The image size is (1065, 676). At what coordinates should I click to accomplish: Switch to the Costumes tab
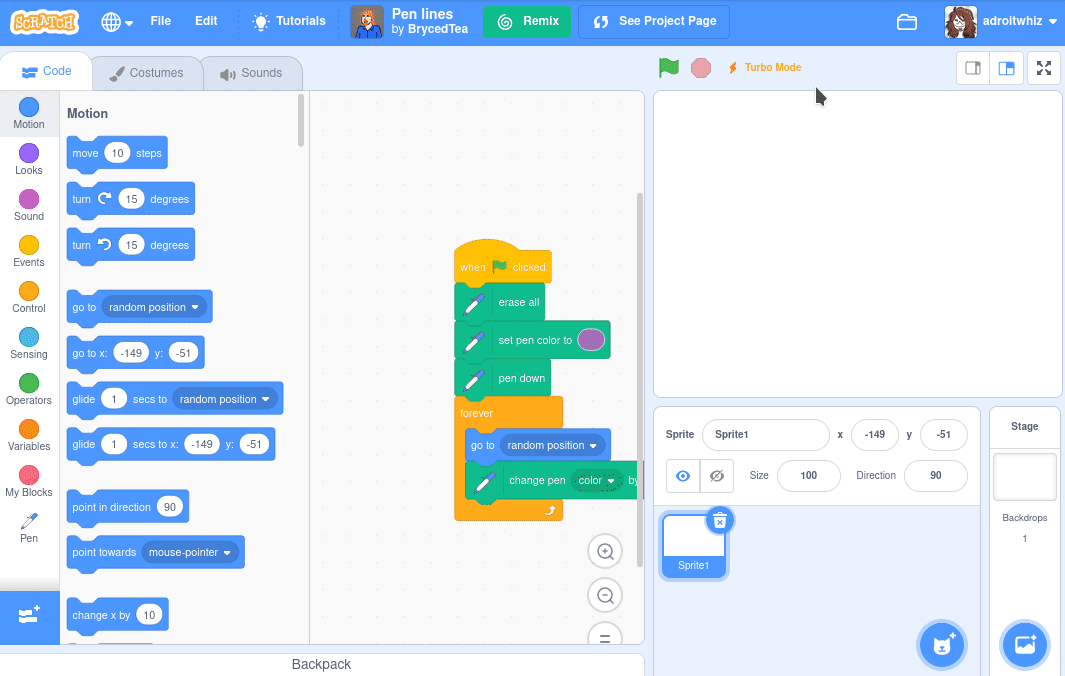(x=147, y=73)
